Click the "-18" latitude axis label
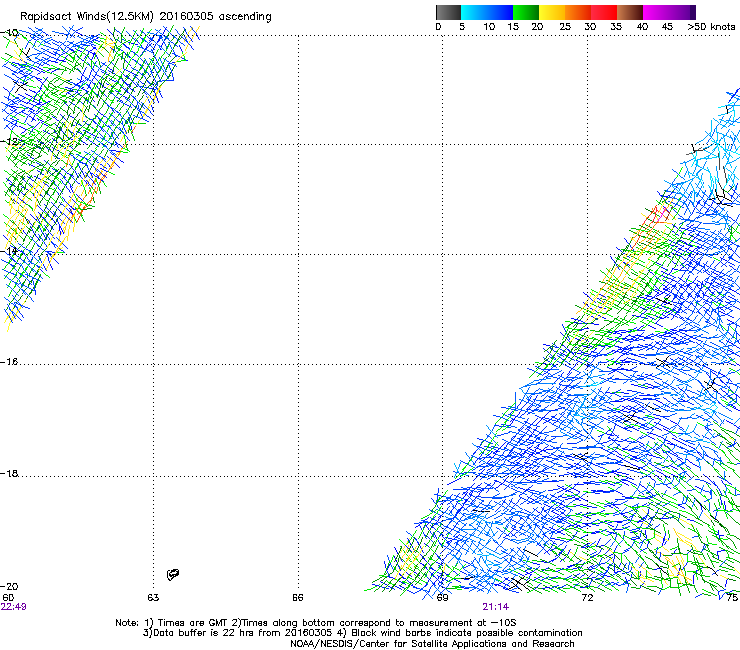The image size is (740, 650). pyautogui.click(x=10, y=473)
